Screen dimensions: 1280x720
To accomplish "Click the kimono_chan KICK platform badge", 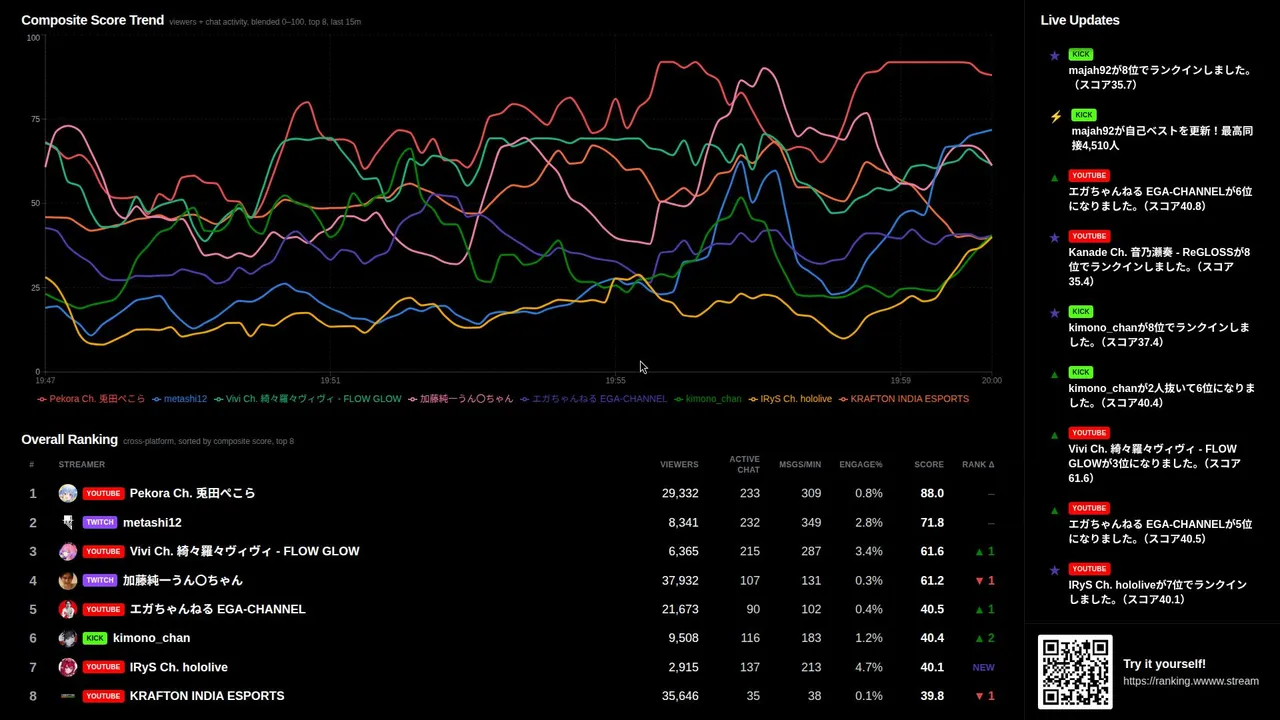I will [x=95, y=638].
